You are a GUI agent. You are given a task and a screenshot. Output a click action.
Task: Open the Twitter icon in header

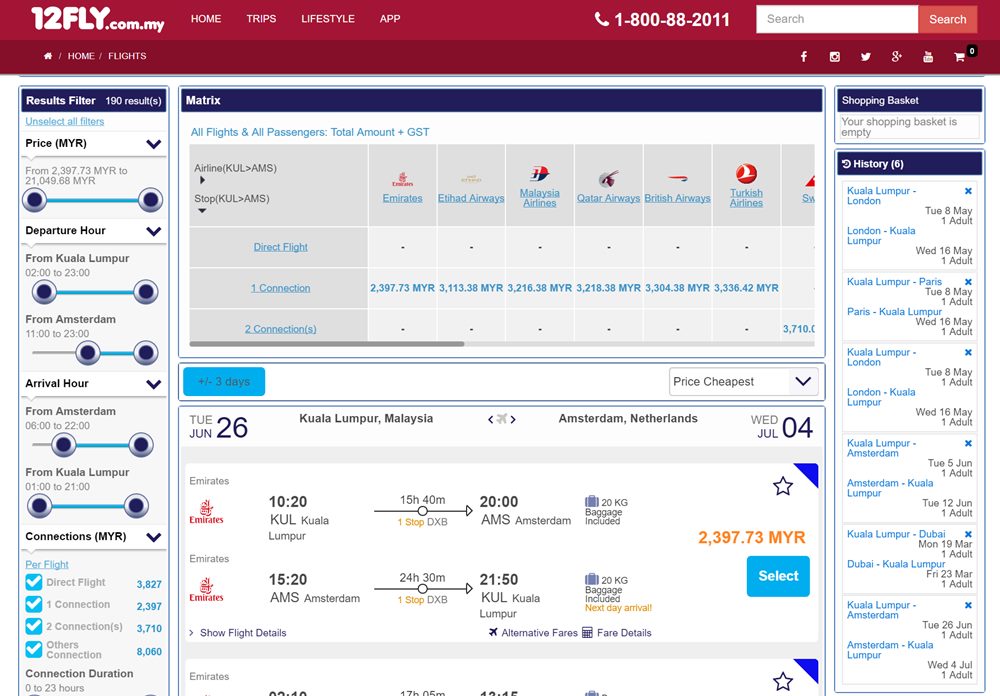point(865,57)
